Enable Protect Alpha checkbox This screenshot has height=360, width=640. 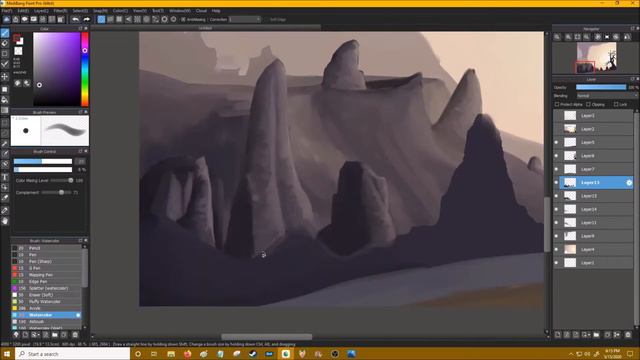[557, 104]
